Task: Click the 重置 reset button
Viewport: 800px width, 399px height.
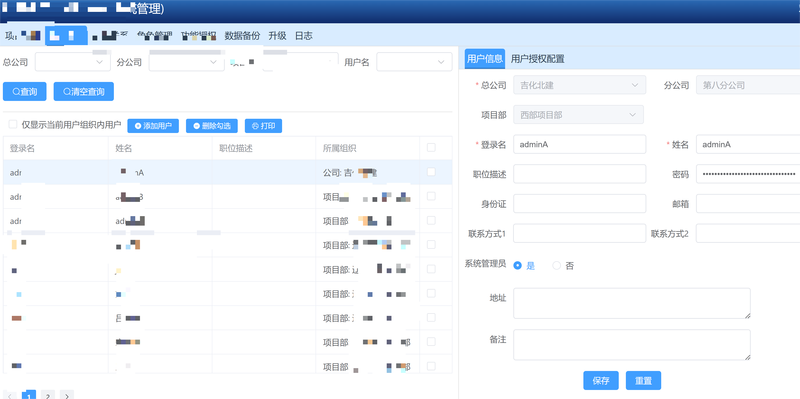Action: tap(643, 381)
